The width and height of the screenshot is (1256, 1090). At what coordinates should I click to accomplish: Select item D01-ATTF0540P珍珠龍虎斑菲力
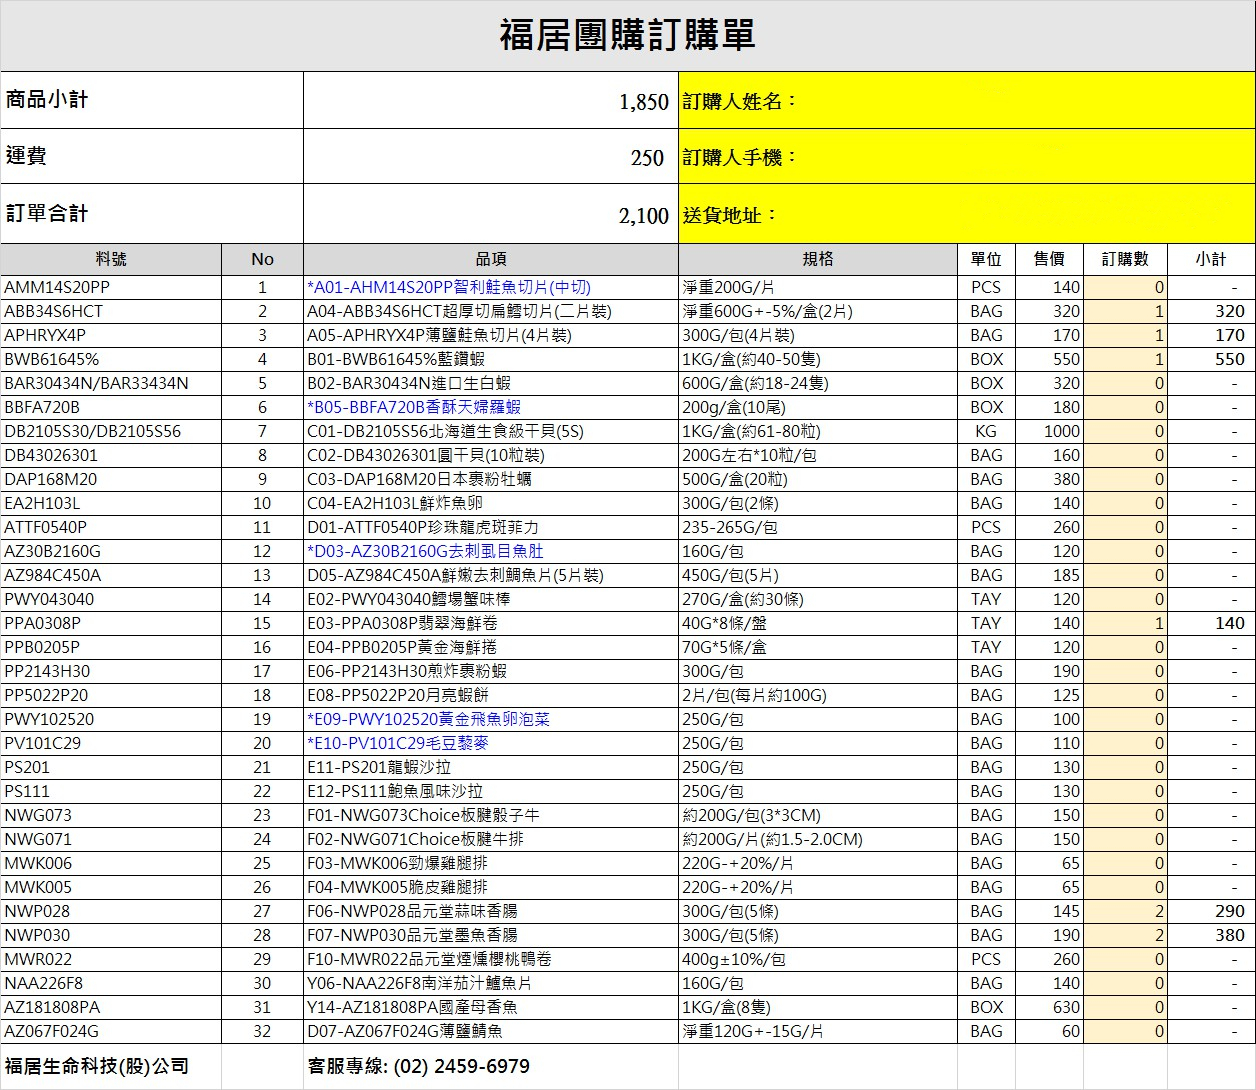point(423,527)
